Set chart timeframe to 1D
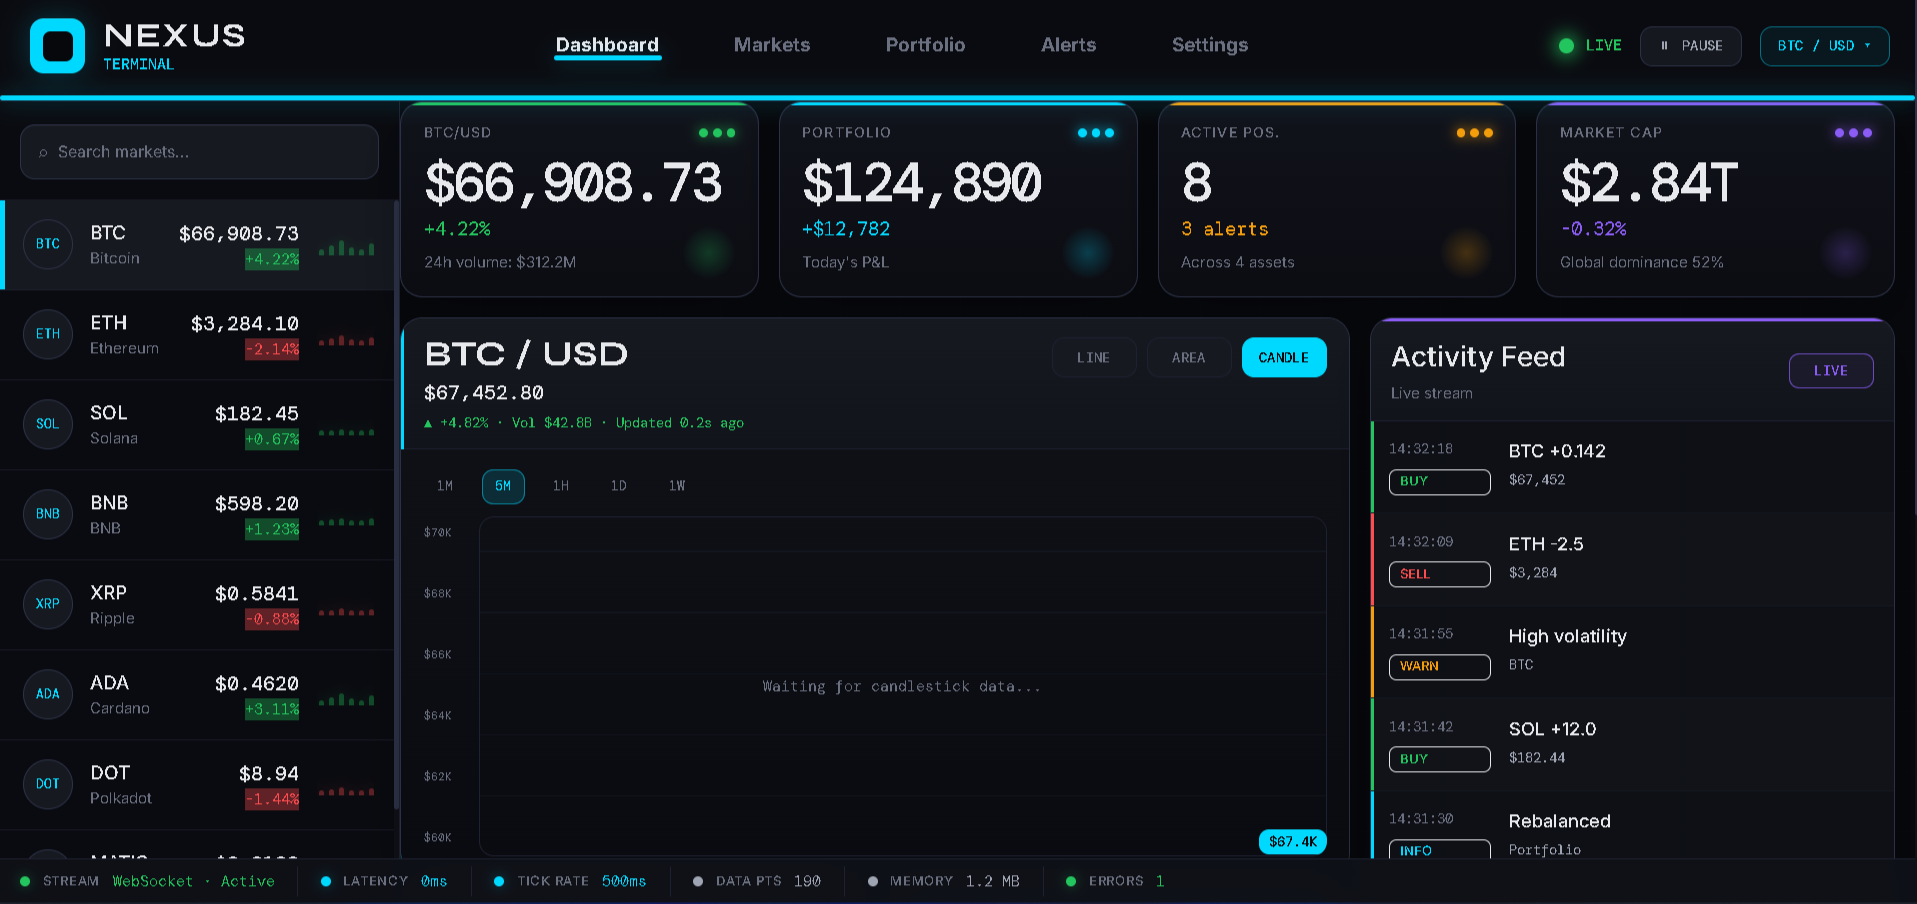Screen dimensions: 1917x904 pyautogui.click(x=619, y=486)
